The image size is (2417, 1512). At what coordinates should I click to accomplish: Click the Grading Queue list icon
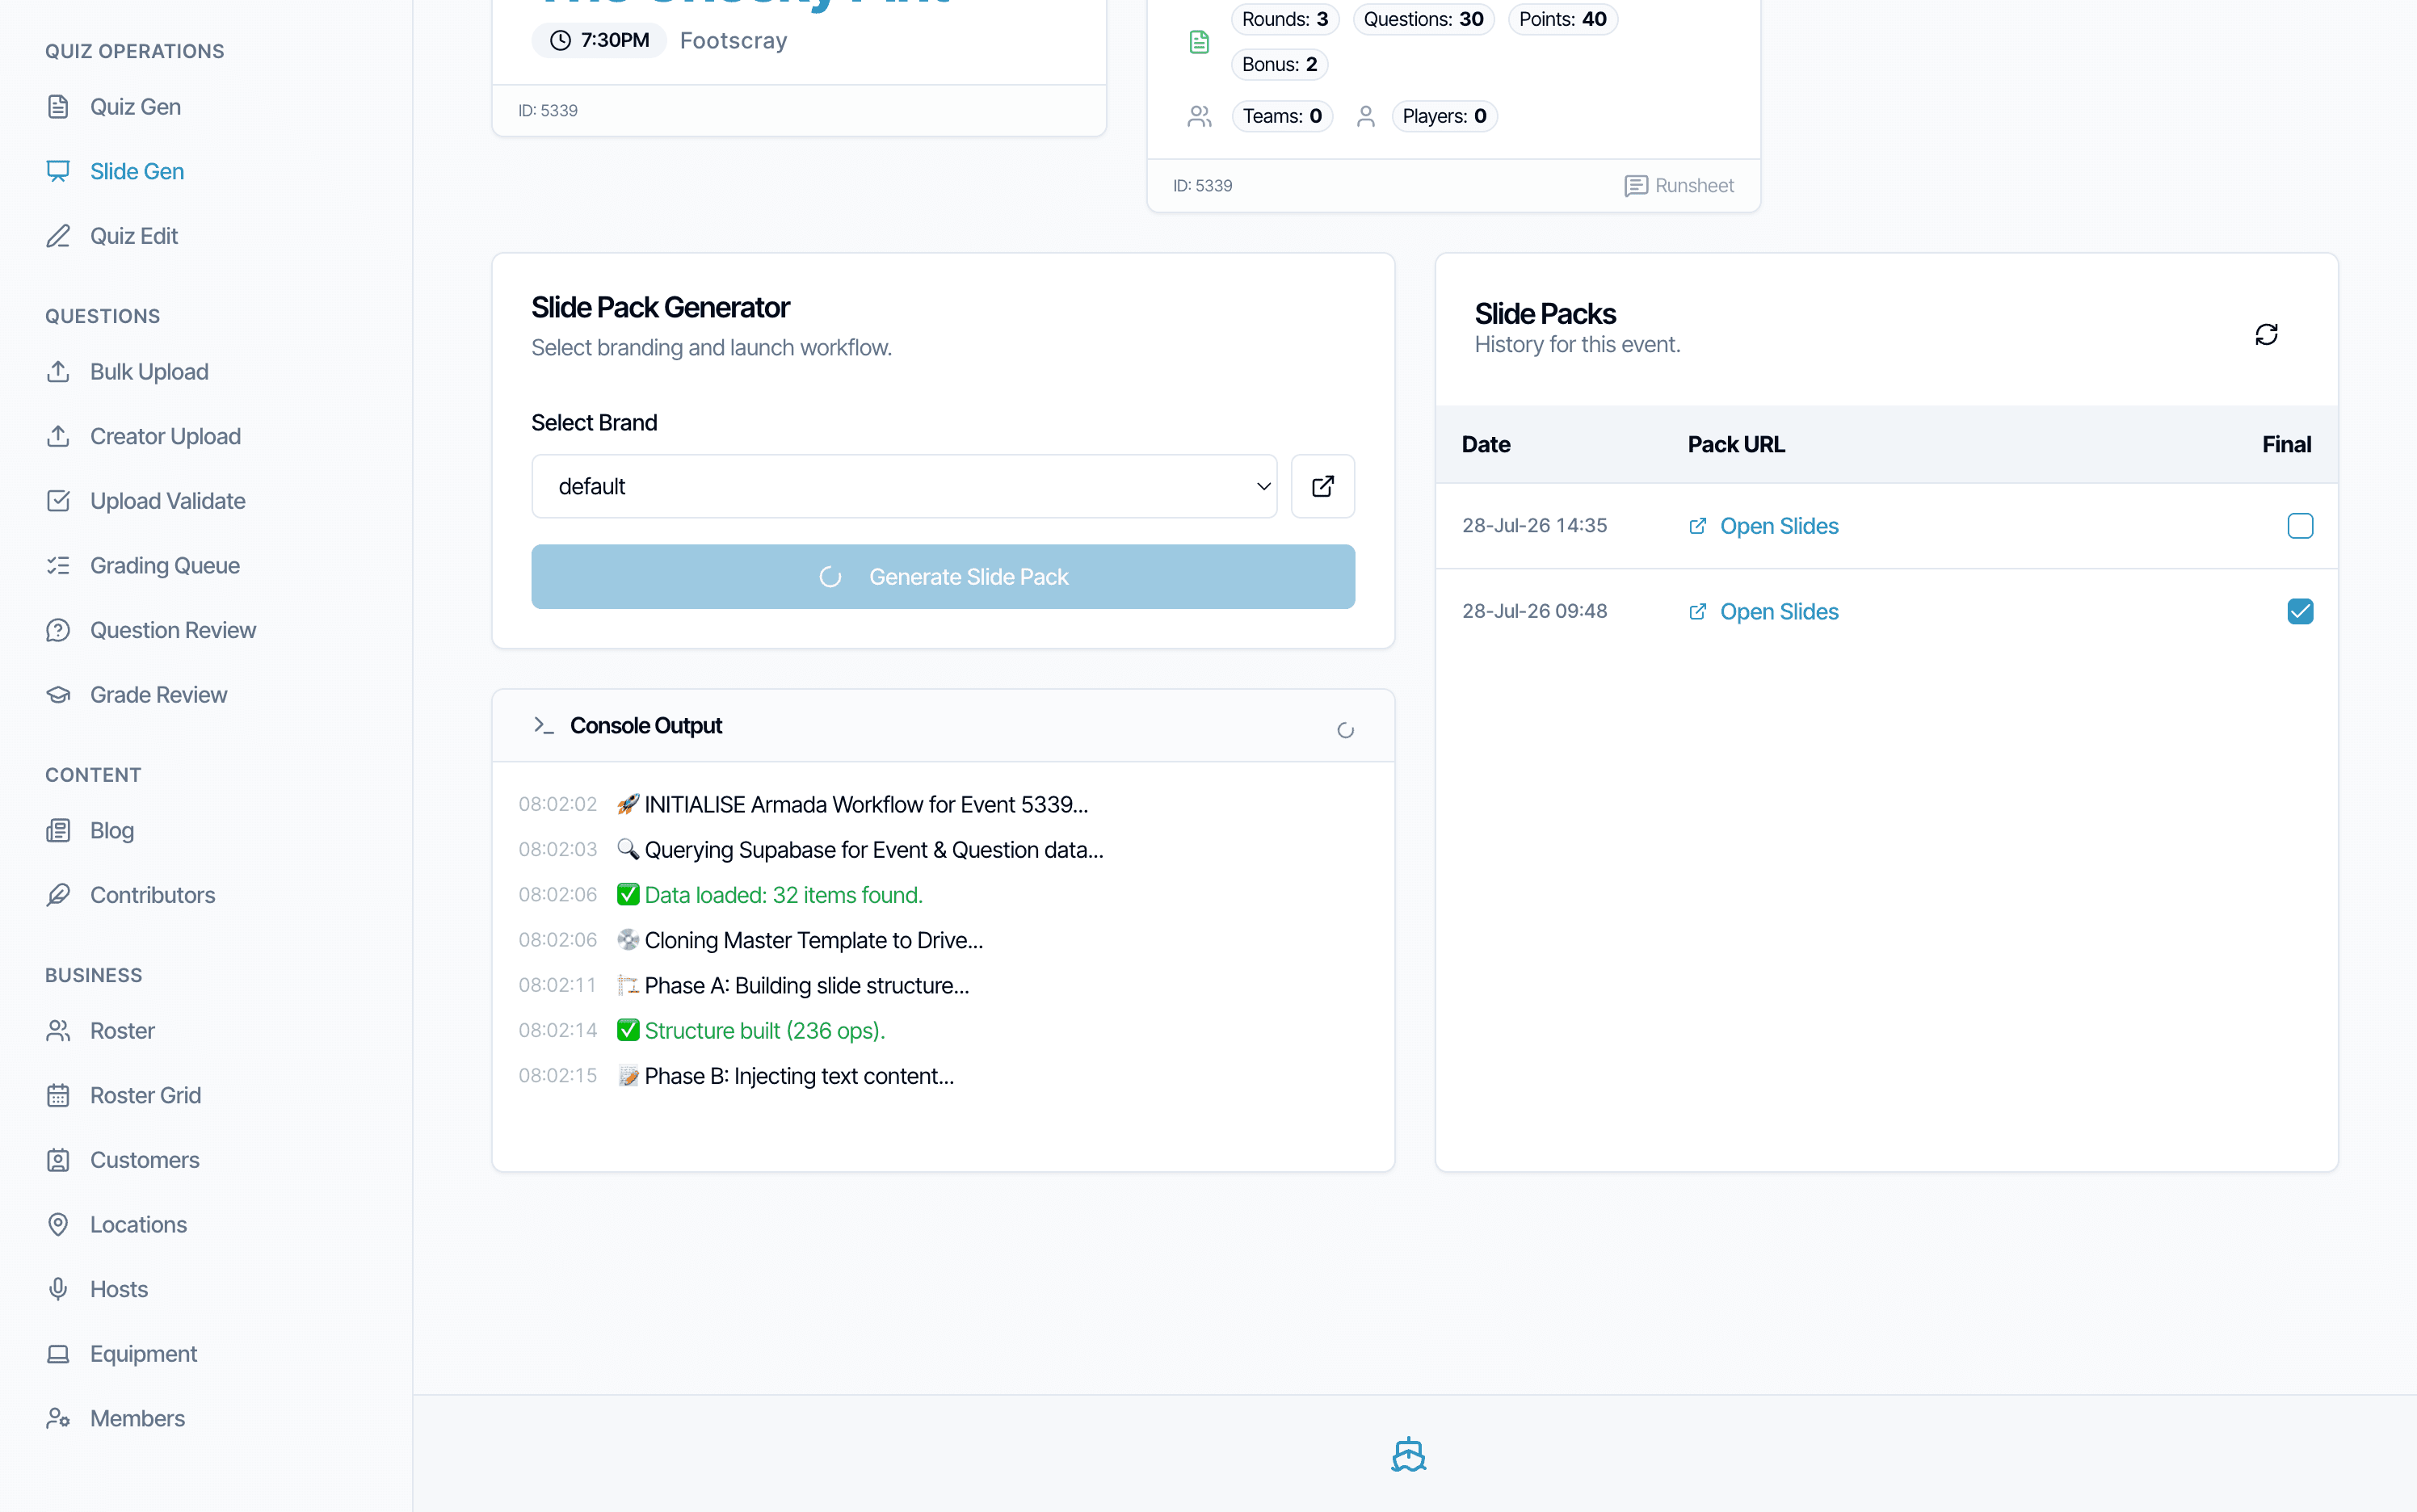58,566
